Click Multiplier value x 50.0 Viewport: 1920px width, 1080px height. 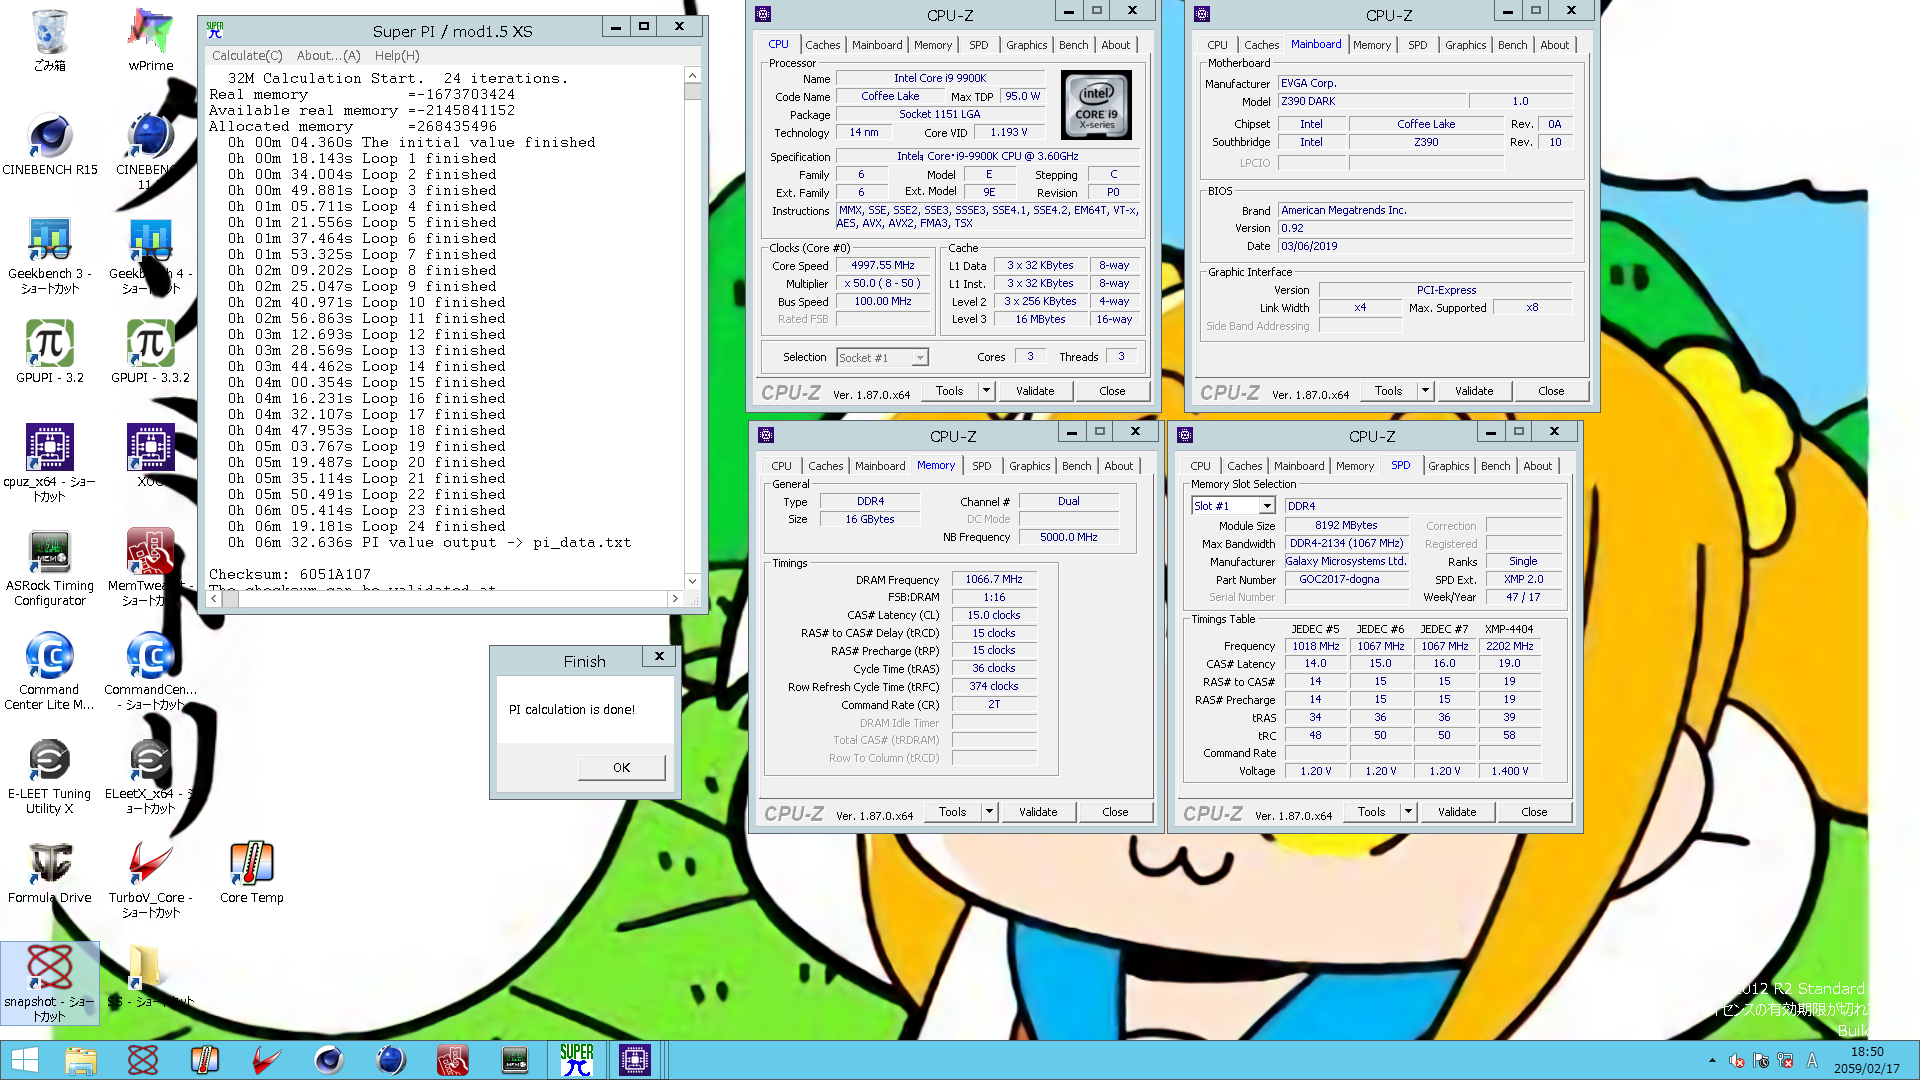(883, 284)
